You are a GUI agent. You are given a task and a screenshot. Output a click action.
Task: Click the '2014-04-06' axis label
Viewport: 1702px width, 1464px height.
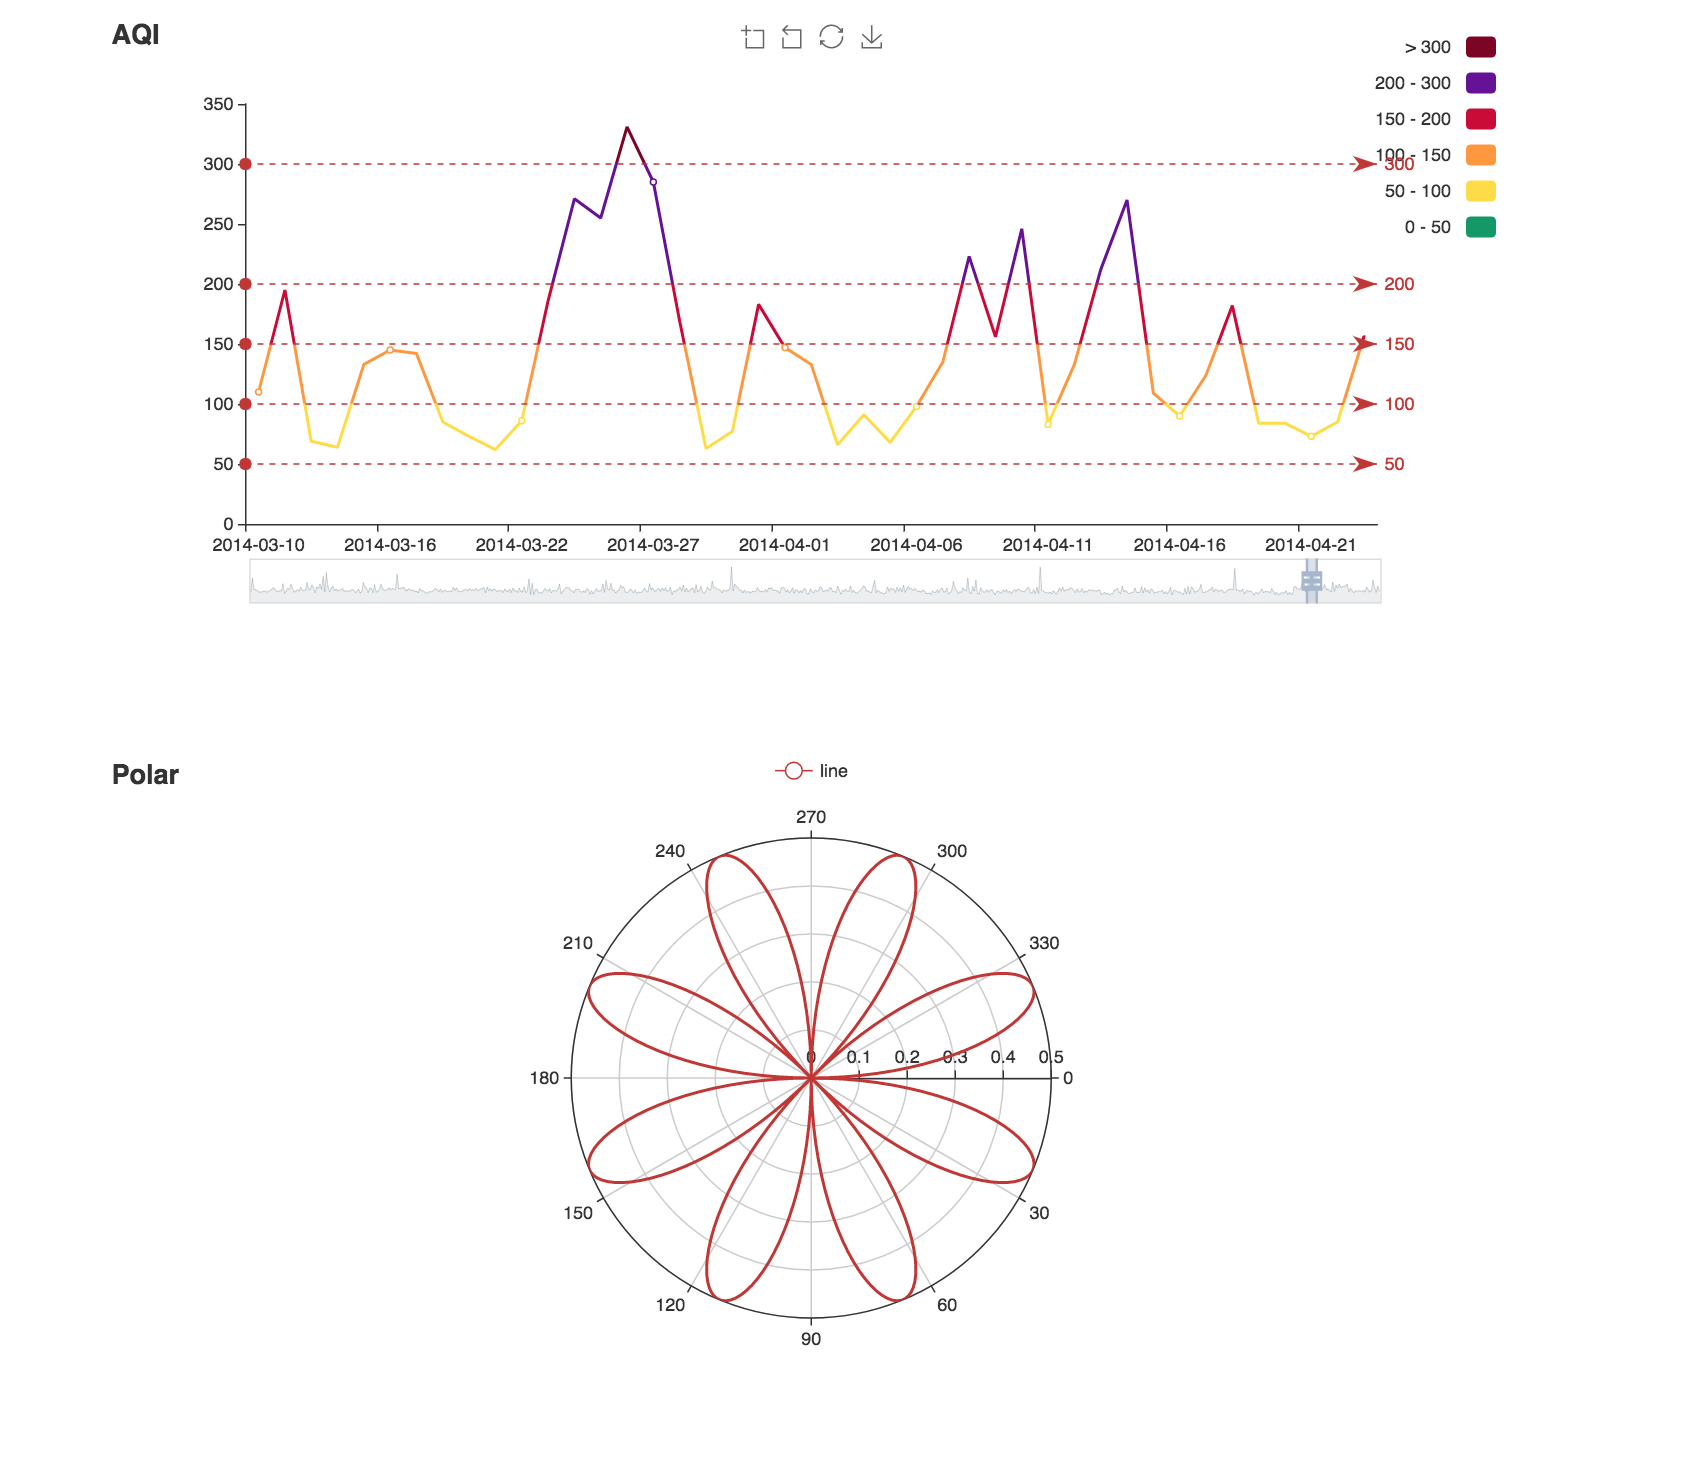point(916,543)
